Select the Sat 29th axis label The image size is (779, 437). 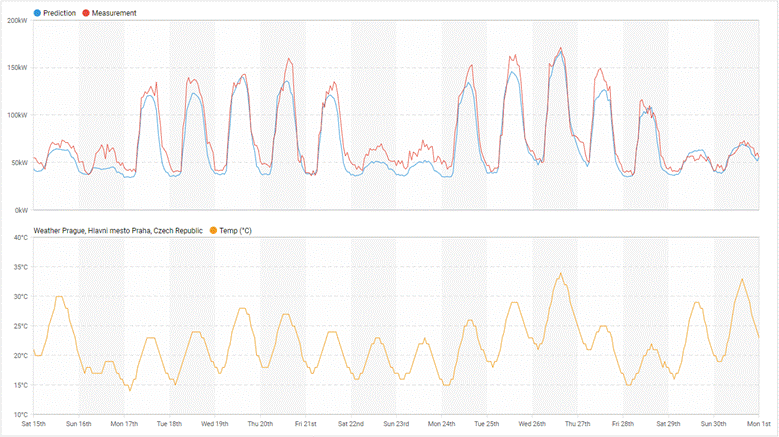tap(668, 424)
